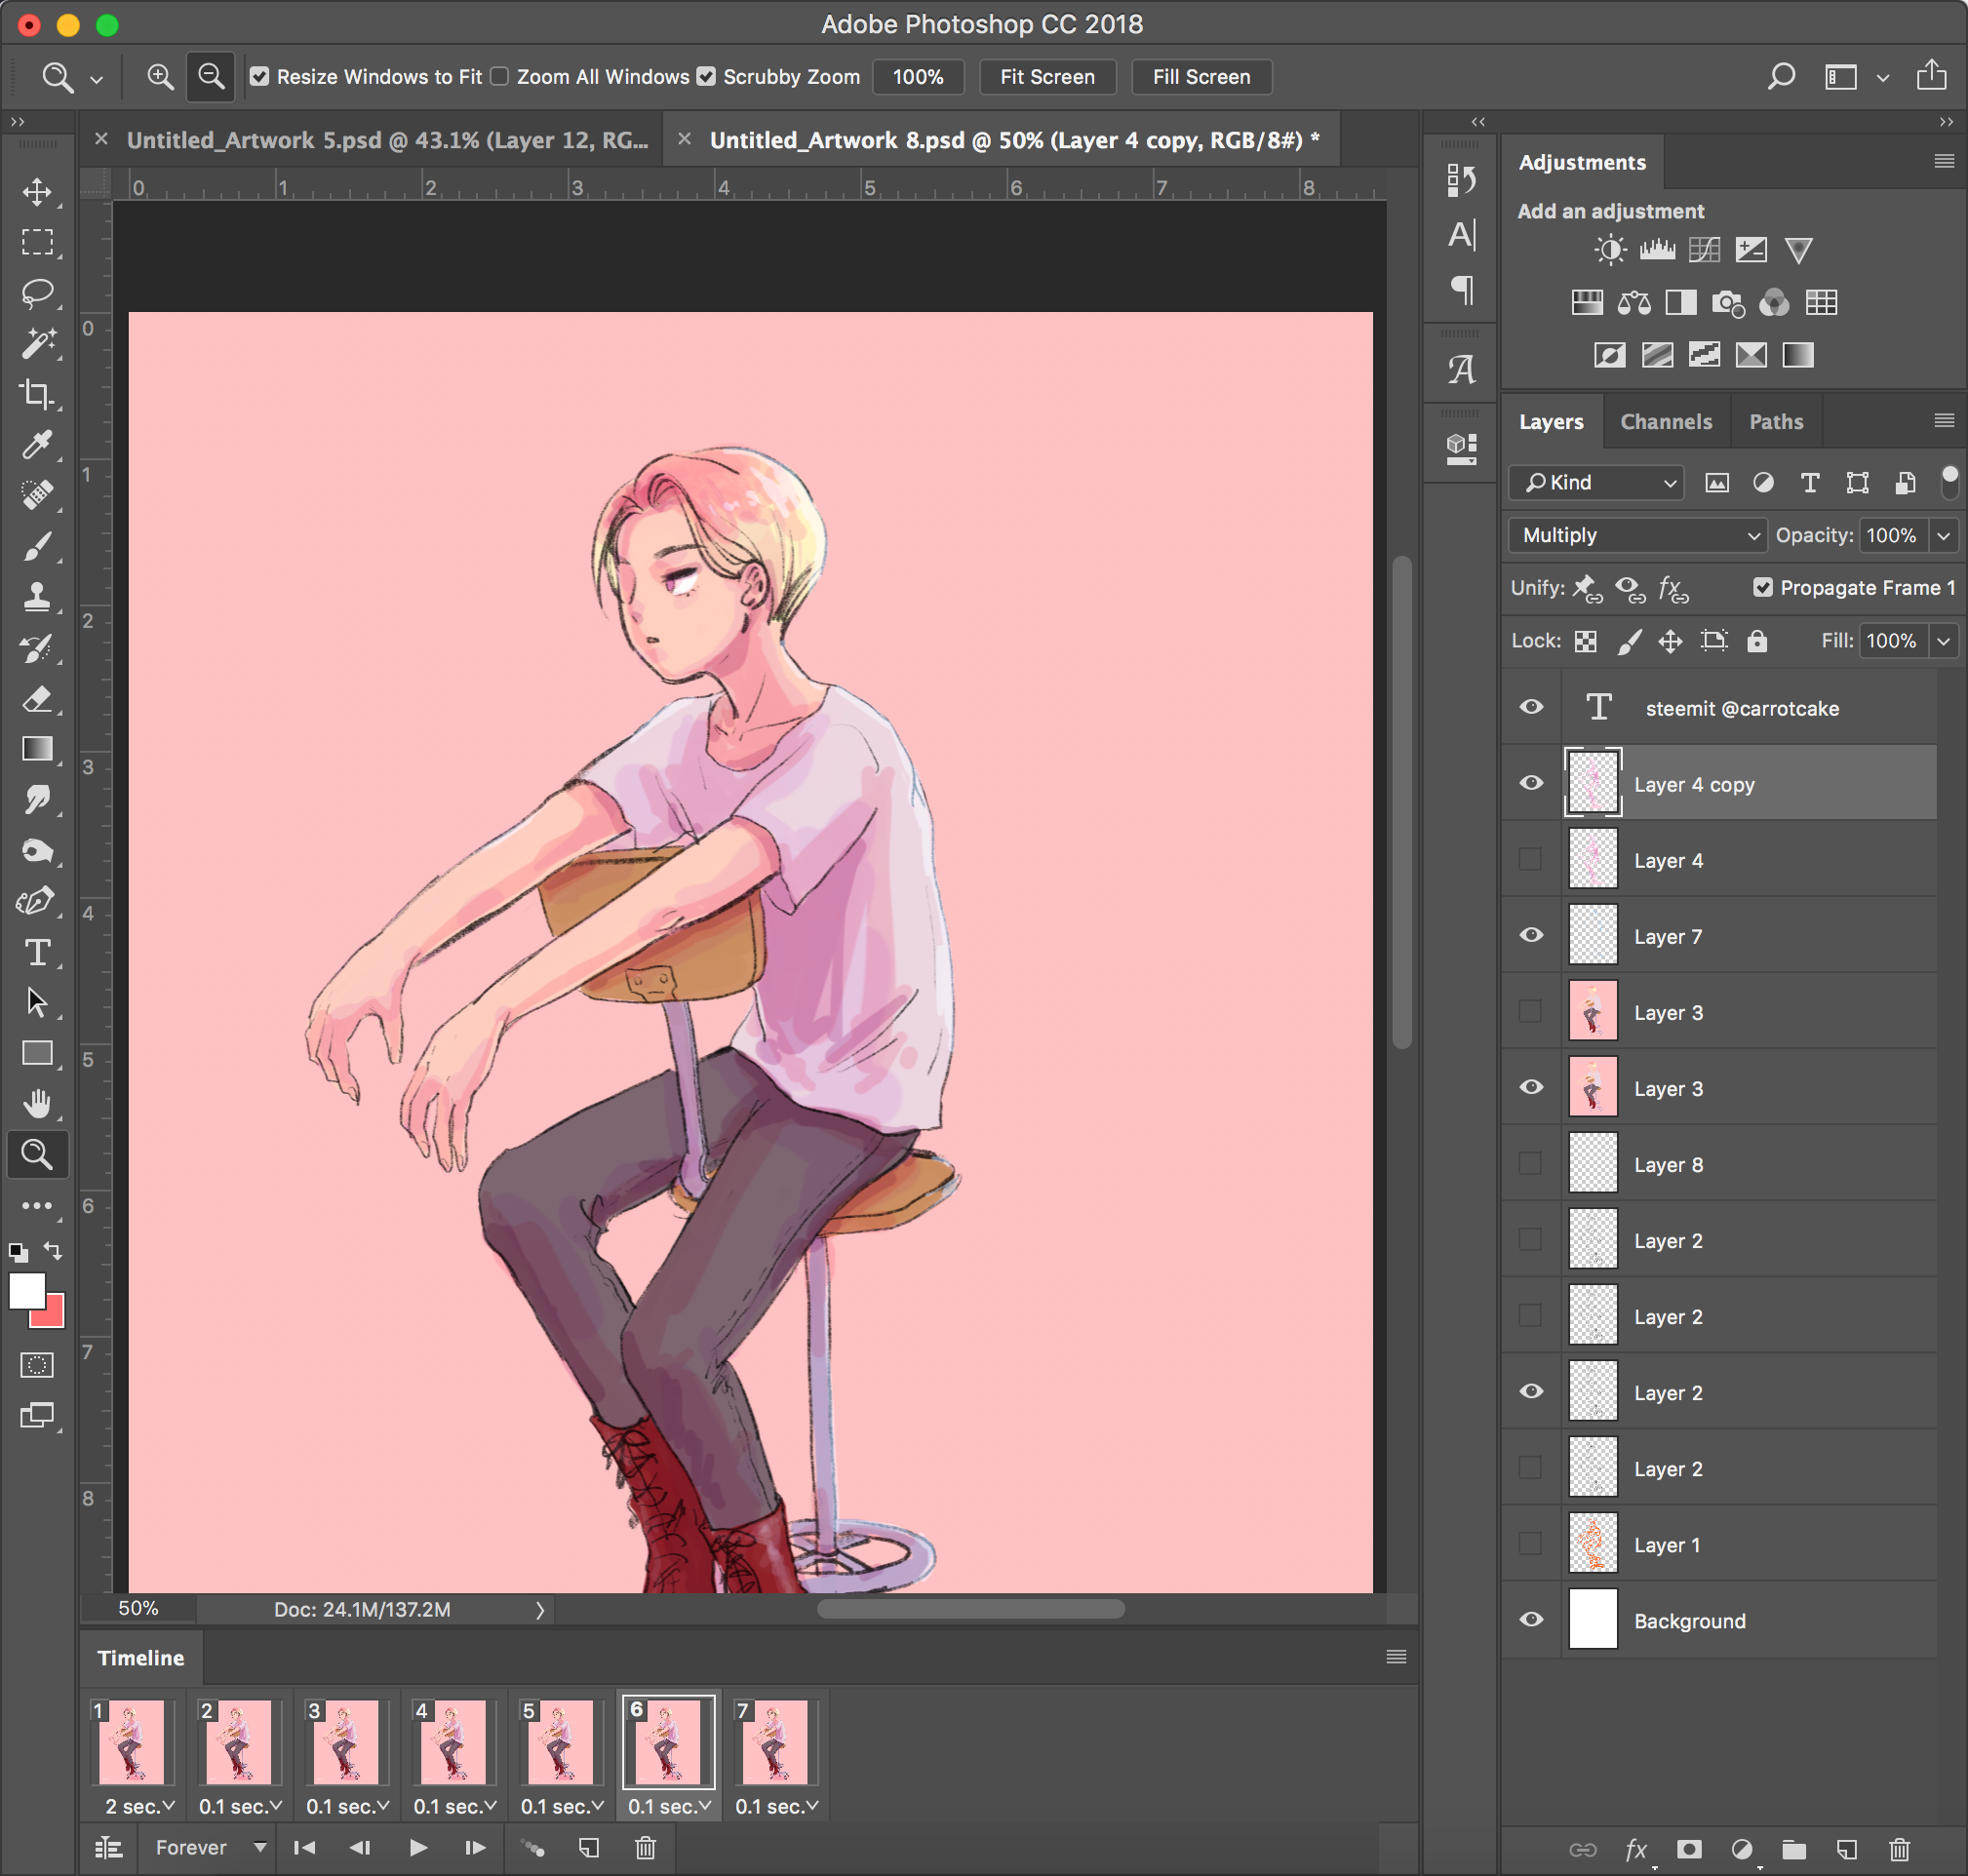1968x1876 pixels.
Task: Add a Color Balance adjustment
Action: pos(1634,303)
